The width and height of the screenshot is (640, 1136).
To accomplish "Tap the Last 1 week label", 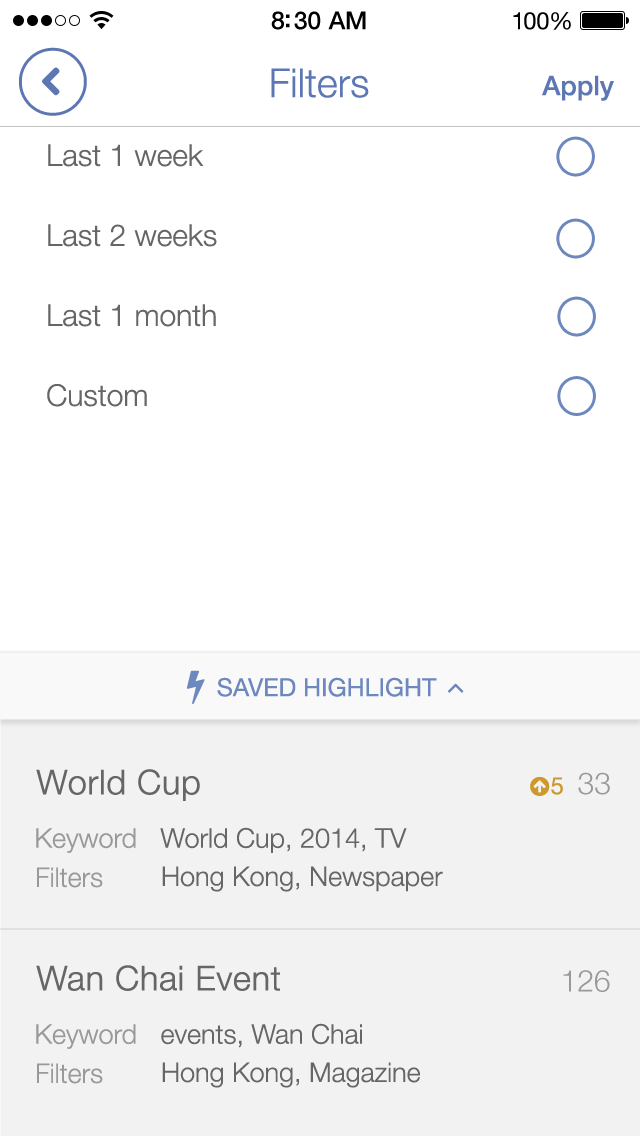I will (125, 157).
